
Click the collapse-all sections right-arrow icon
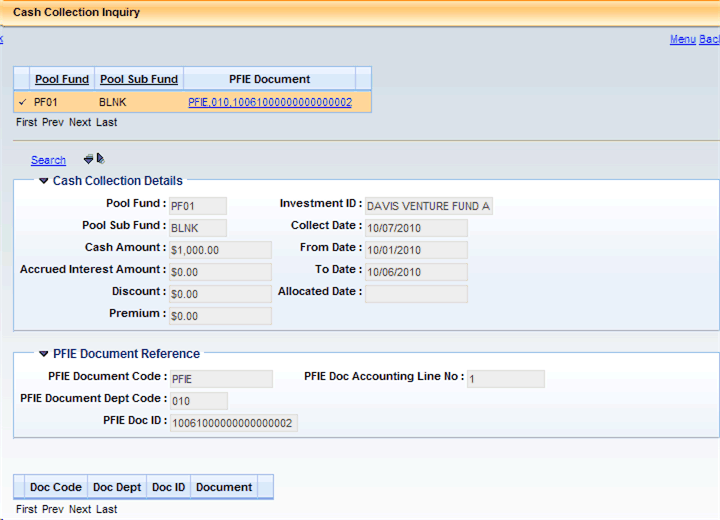pyautogui.click(x=101, y=158)
